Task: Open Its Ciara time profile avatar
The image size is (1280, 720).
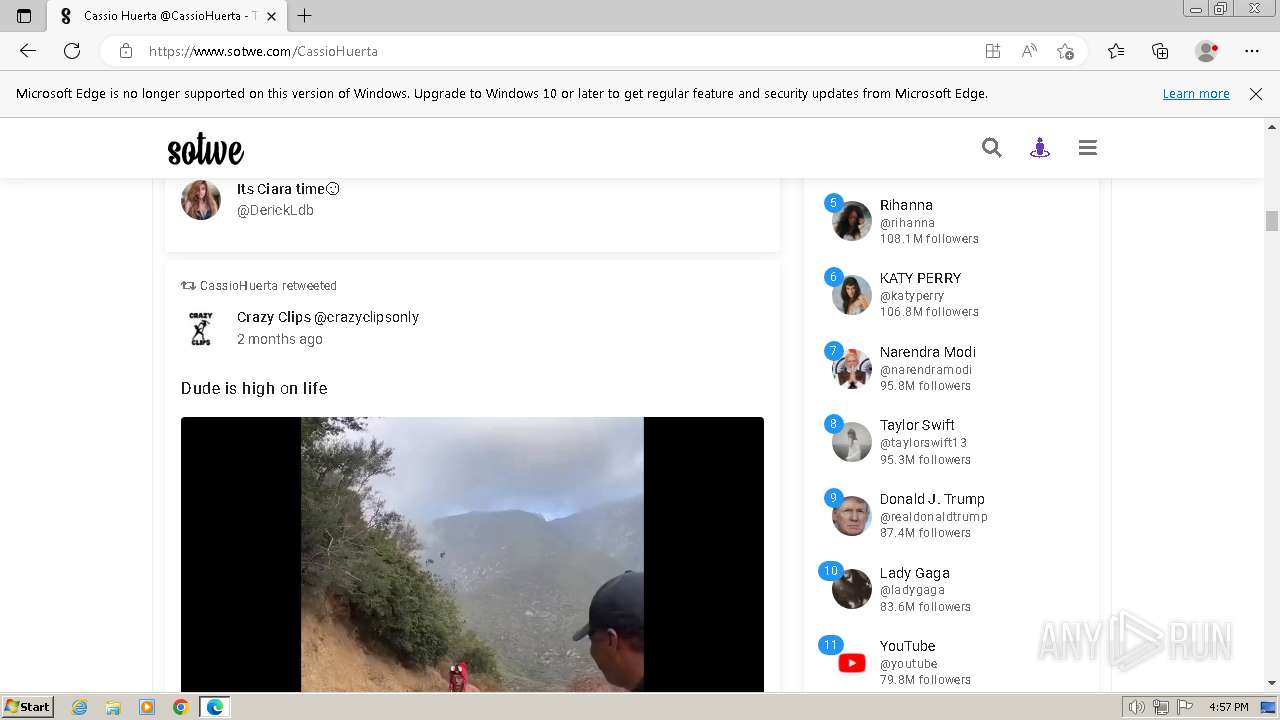Action: click(x=201, y=199)
